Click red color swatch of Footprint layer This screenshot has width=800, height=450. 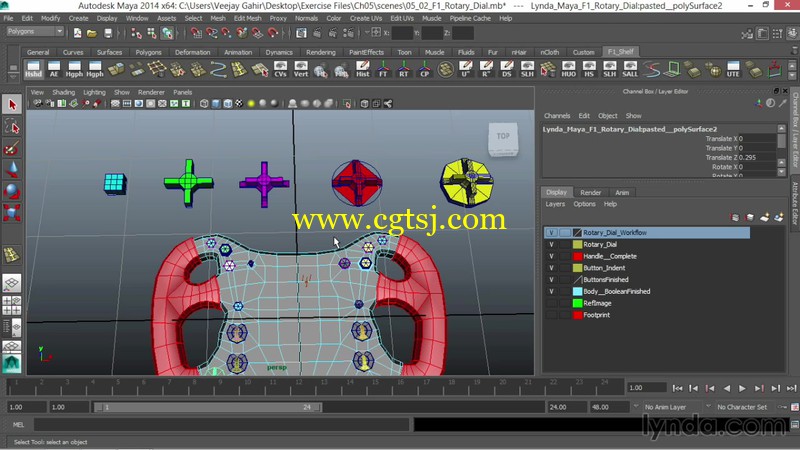(x=577, y=315)
